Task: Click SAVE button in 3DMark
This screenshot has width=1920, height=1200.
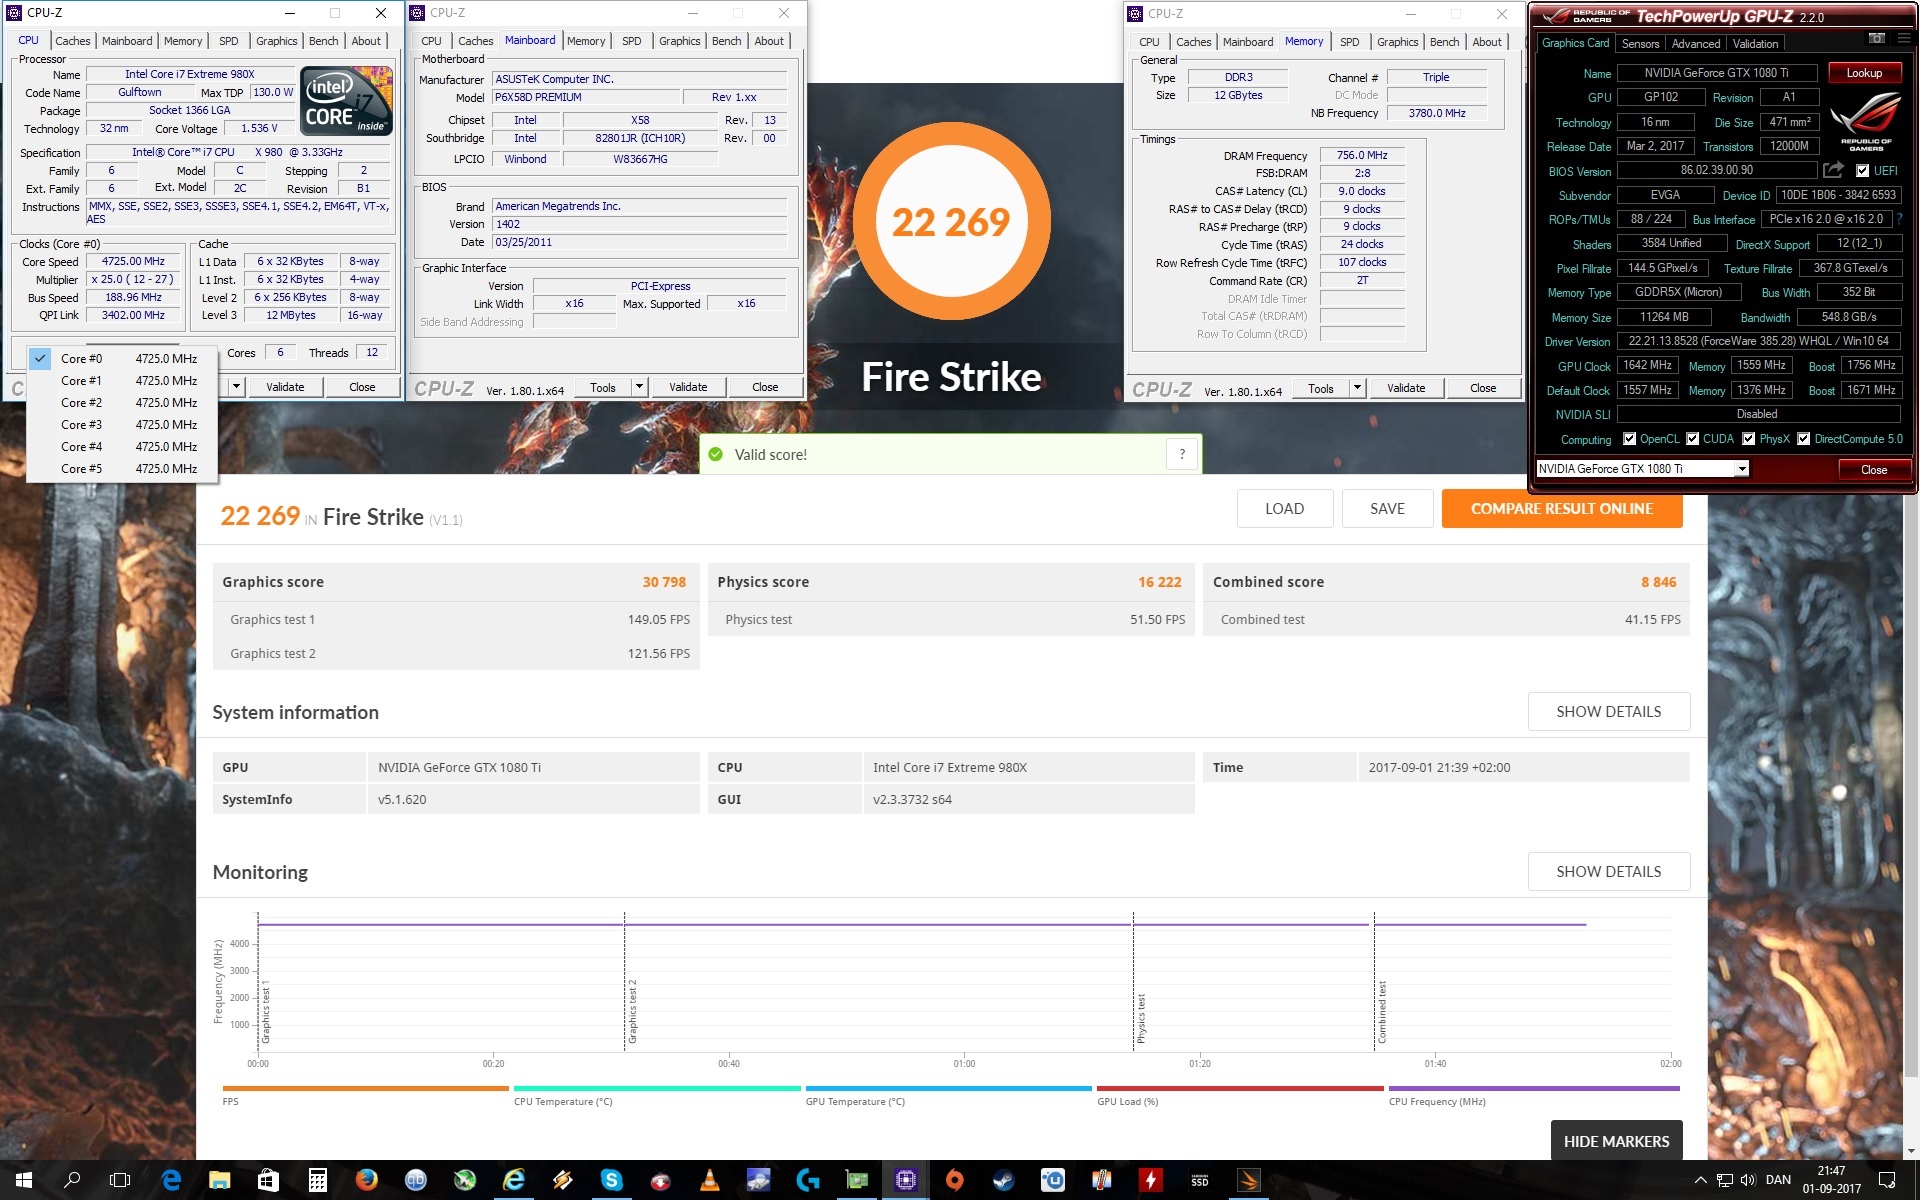Action: tap(1387, 509)
